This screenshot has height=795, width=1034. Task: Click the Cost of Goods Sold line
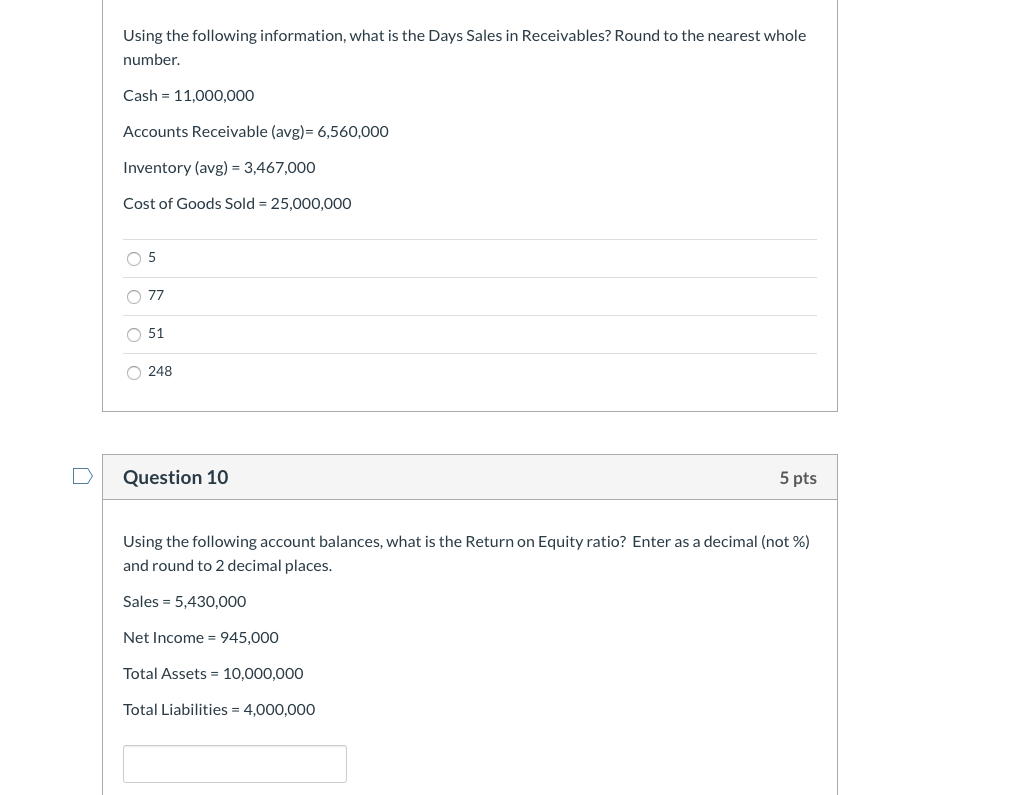[x=237, y=202]
